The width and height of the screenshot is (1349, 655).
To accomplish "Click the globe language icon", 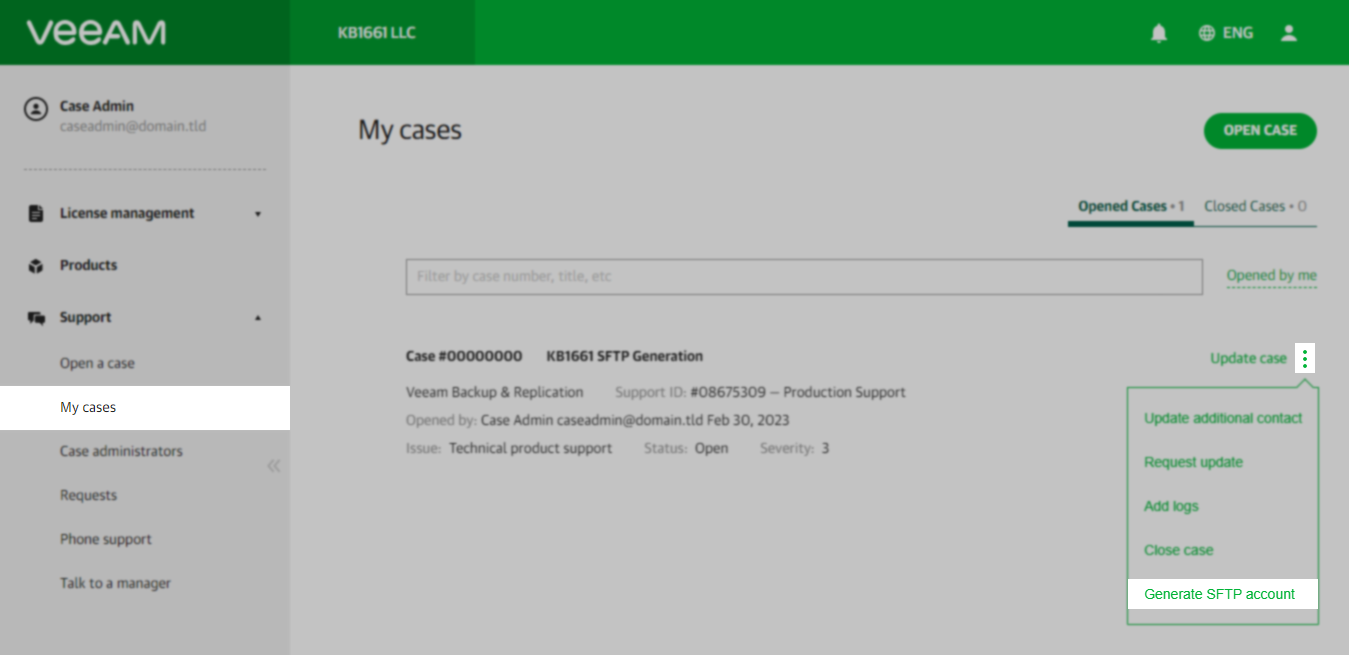I will (1207, 33).
